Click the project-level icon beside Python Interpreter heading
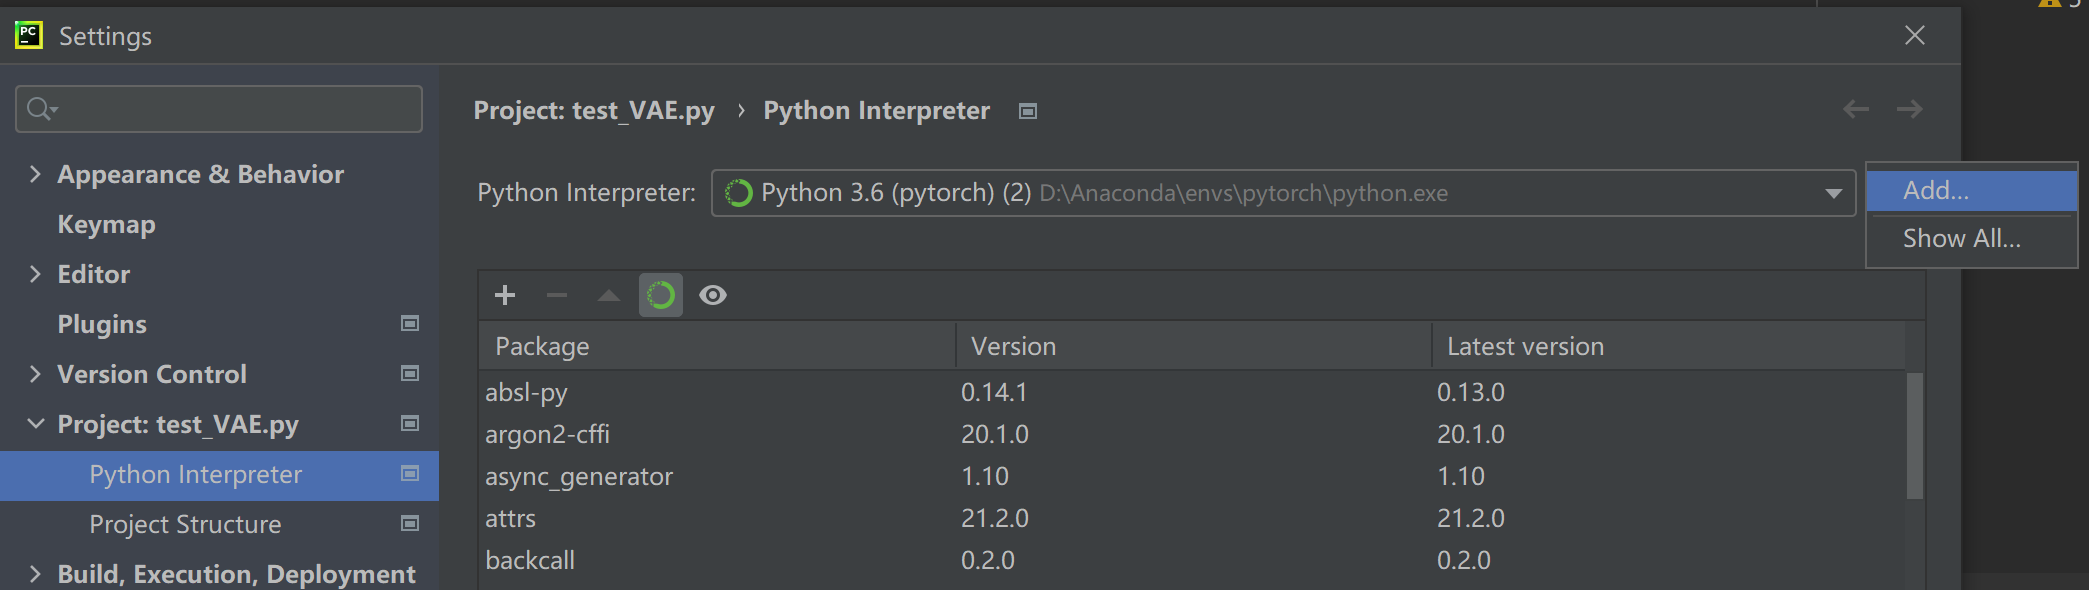Image resolution: width=2089 pixels, height=590 pixels. pos(1028,111)
